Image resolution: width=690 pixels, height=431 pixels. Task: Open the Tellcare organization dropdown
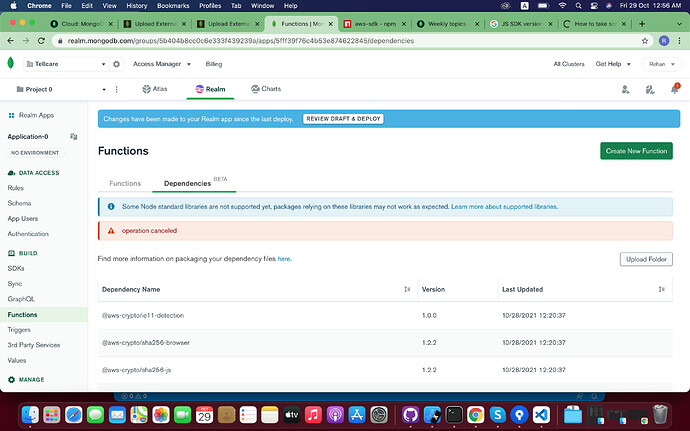coord(66,64)
